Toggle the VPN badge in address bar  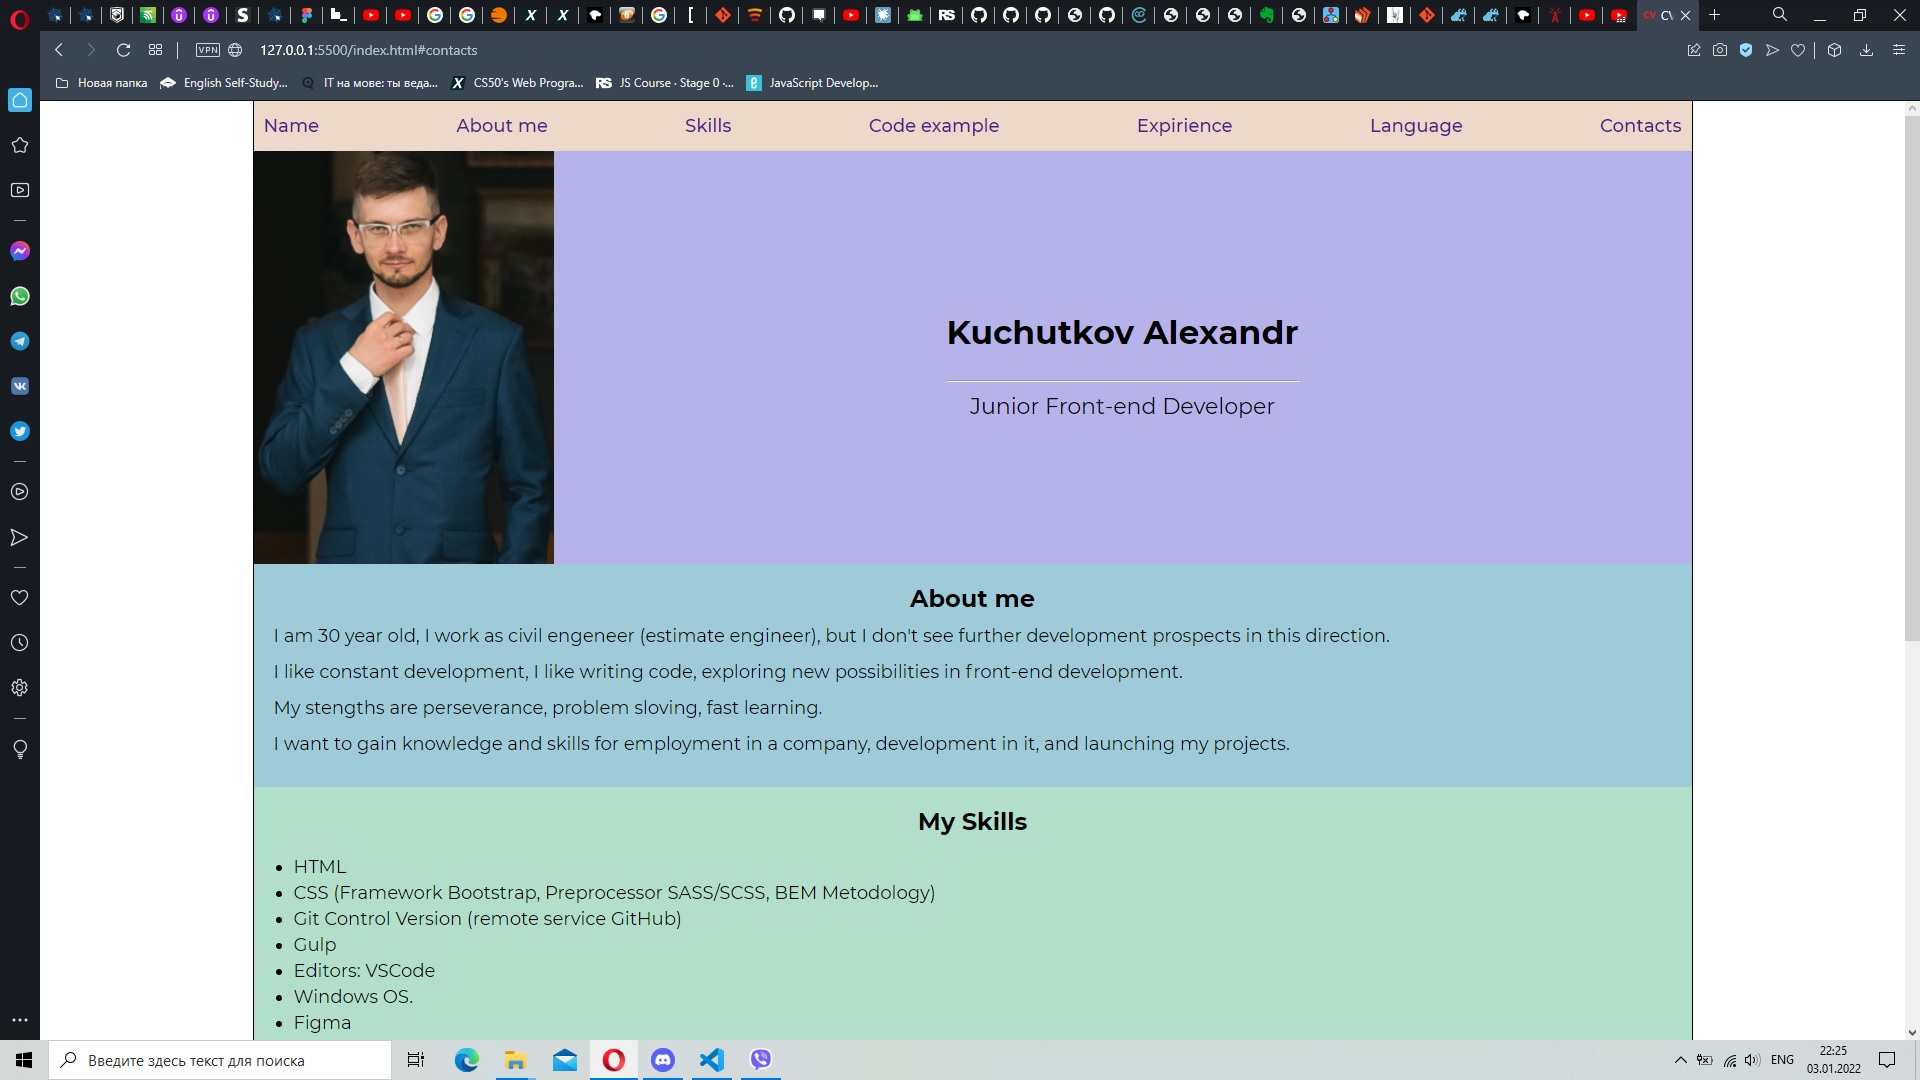(x=208, y=50)
